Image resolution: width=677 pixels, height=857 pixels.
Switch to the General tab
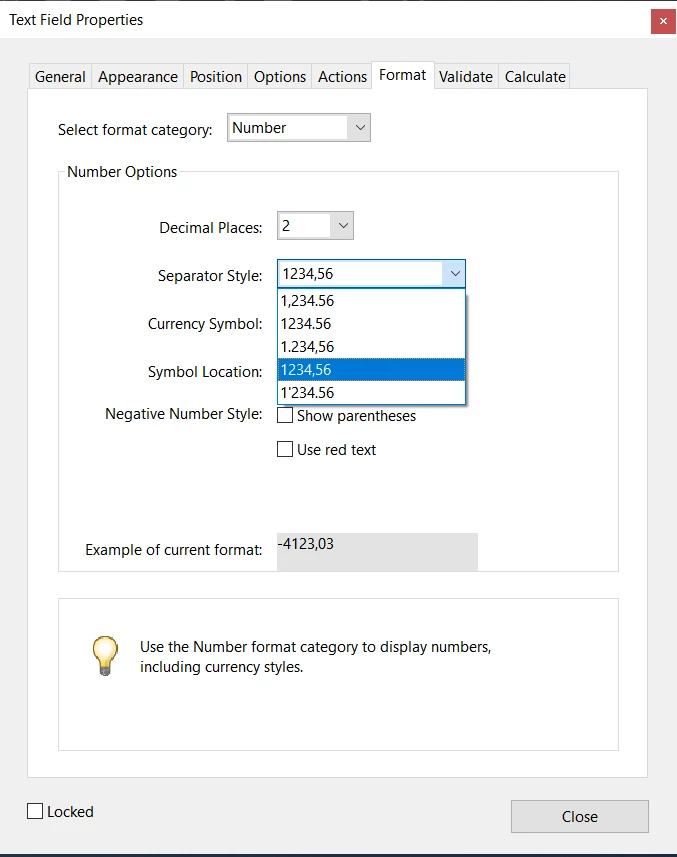60,77
